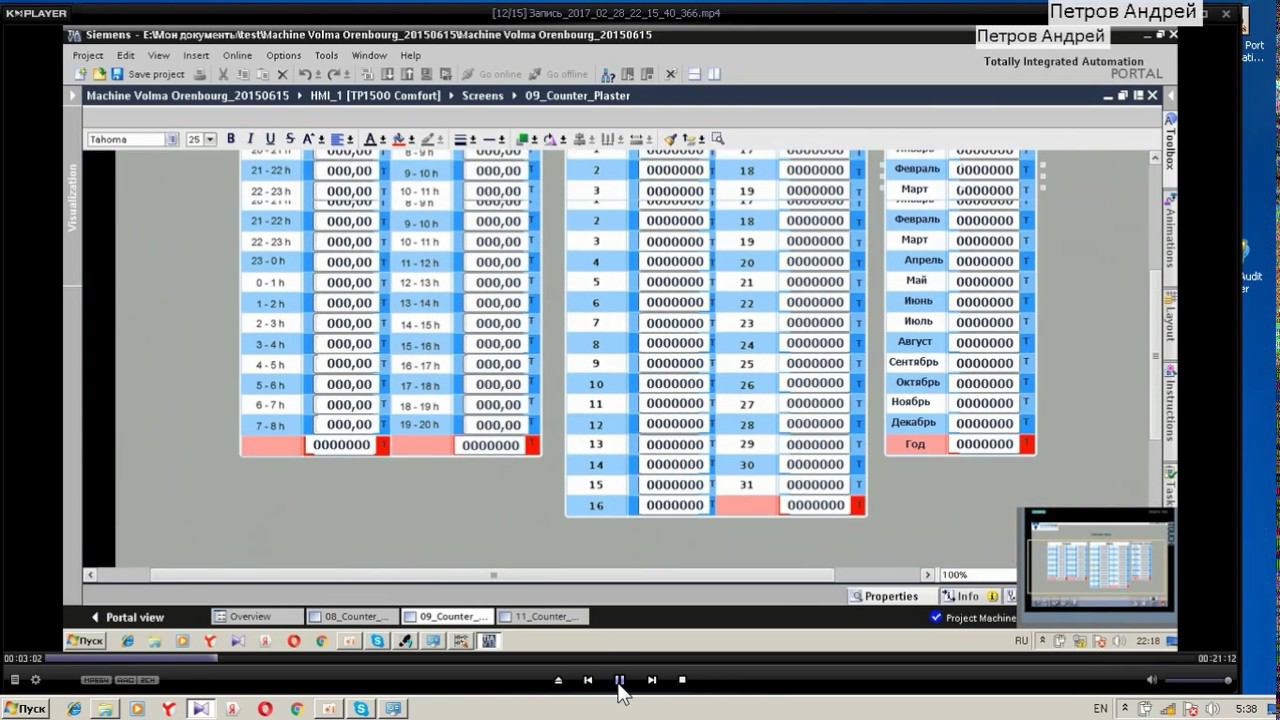Click the format painter brush icon
The image size is (1280, 720).
tap(670, 139)
